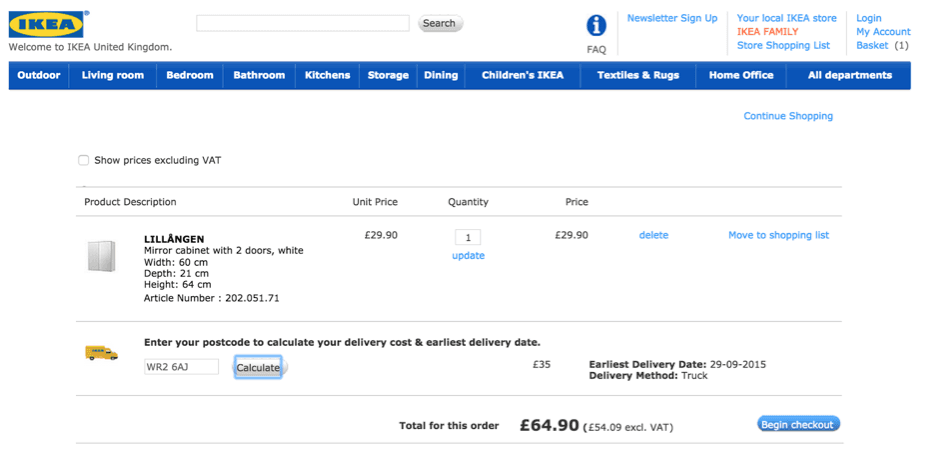Open the Store Shopping List link
Image resolution: width=941 pixels, height=471 pixels.
tap(783, 46)
